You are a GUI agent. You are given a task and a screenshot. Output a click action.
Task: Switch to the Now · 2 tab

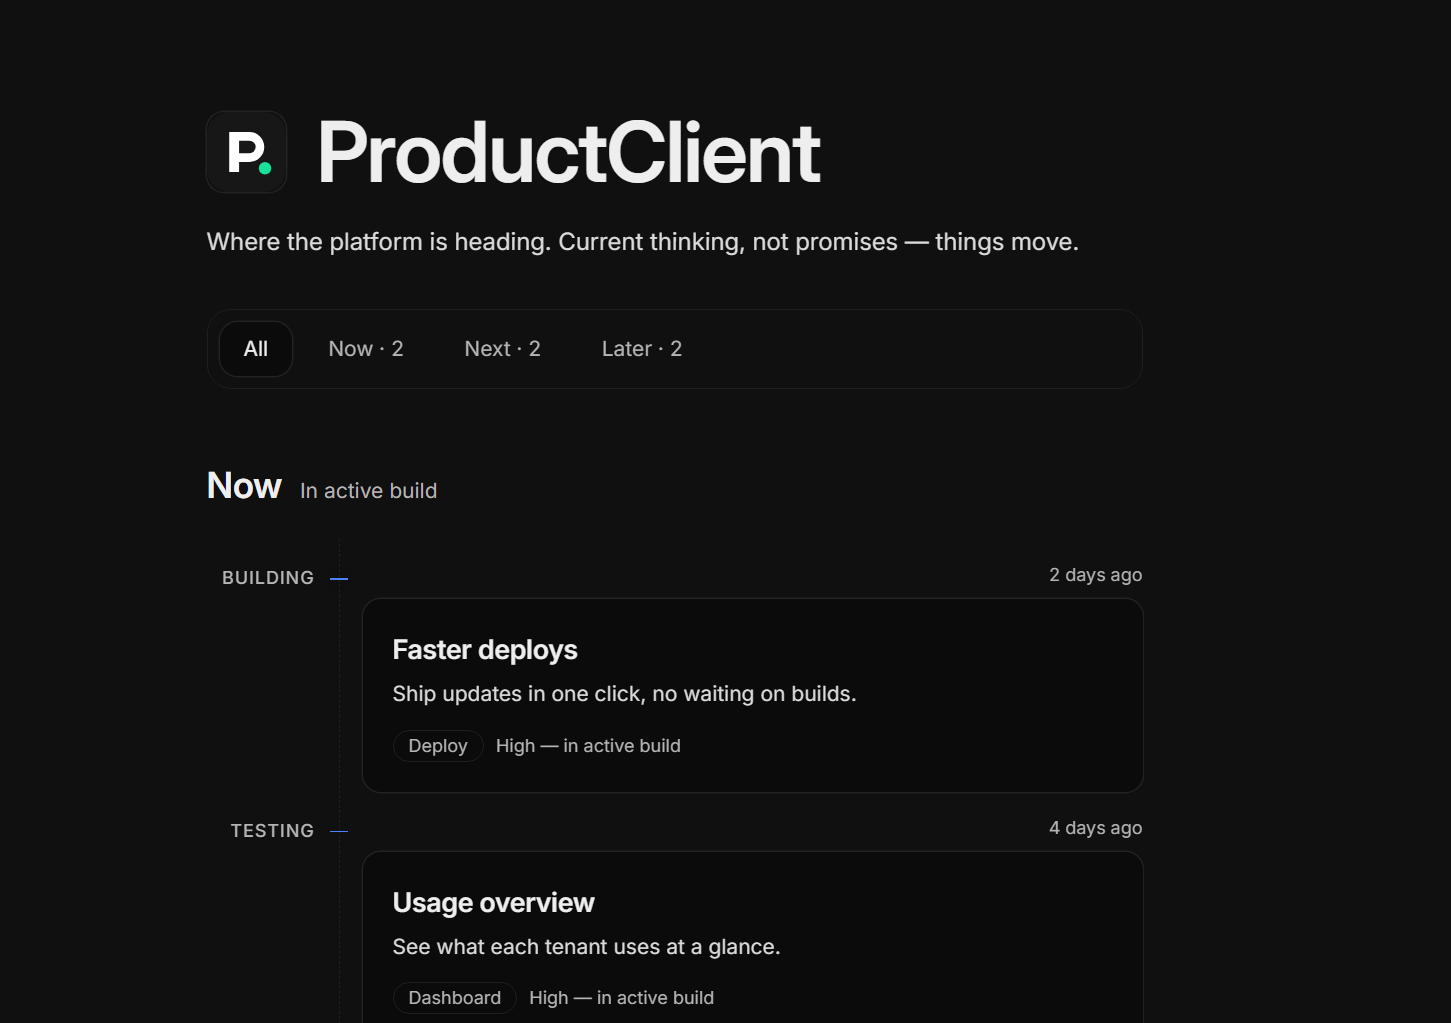click(366, 349)
